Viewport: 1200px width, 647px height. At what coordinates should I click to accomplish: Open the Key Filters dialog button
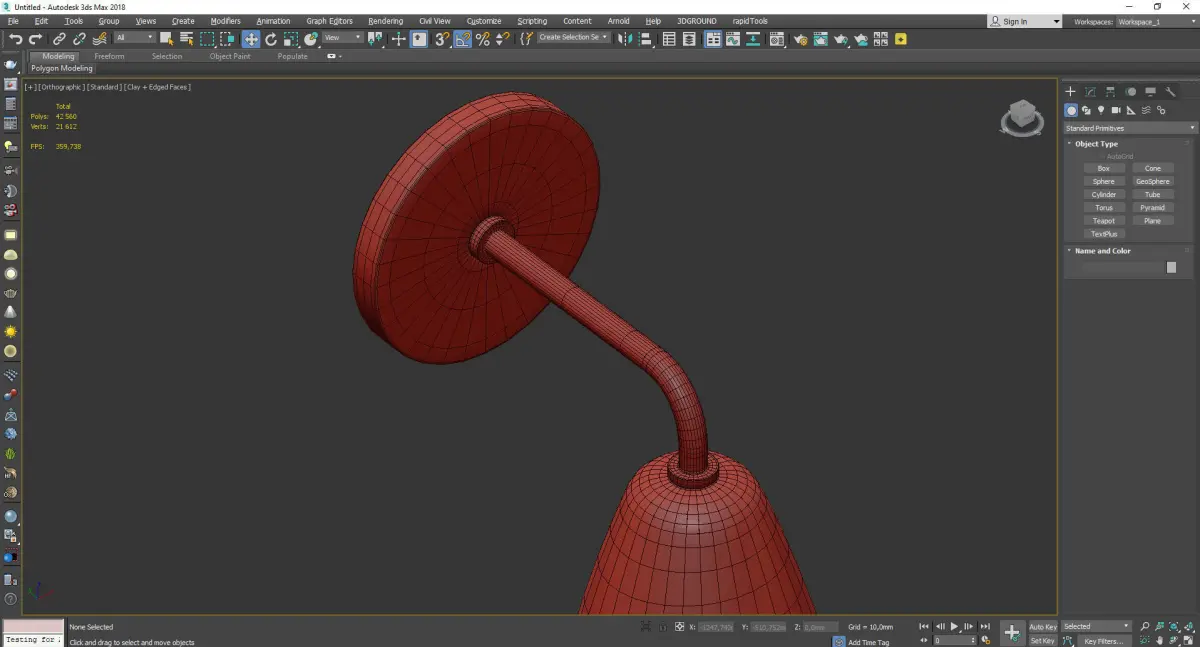point(1103,641)
